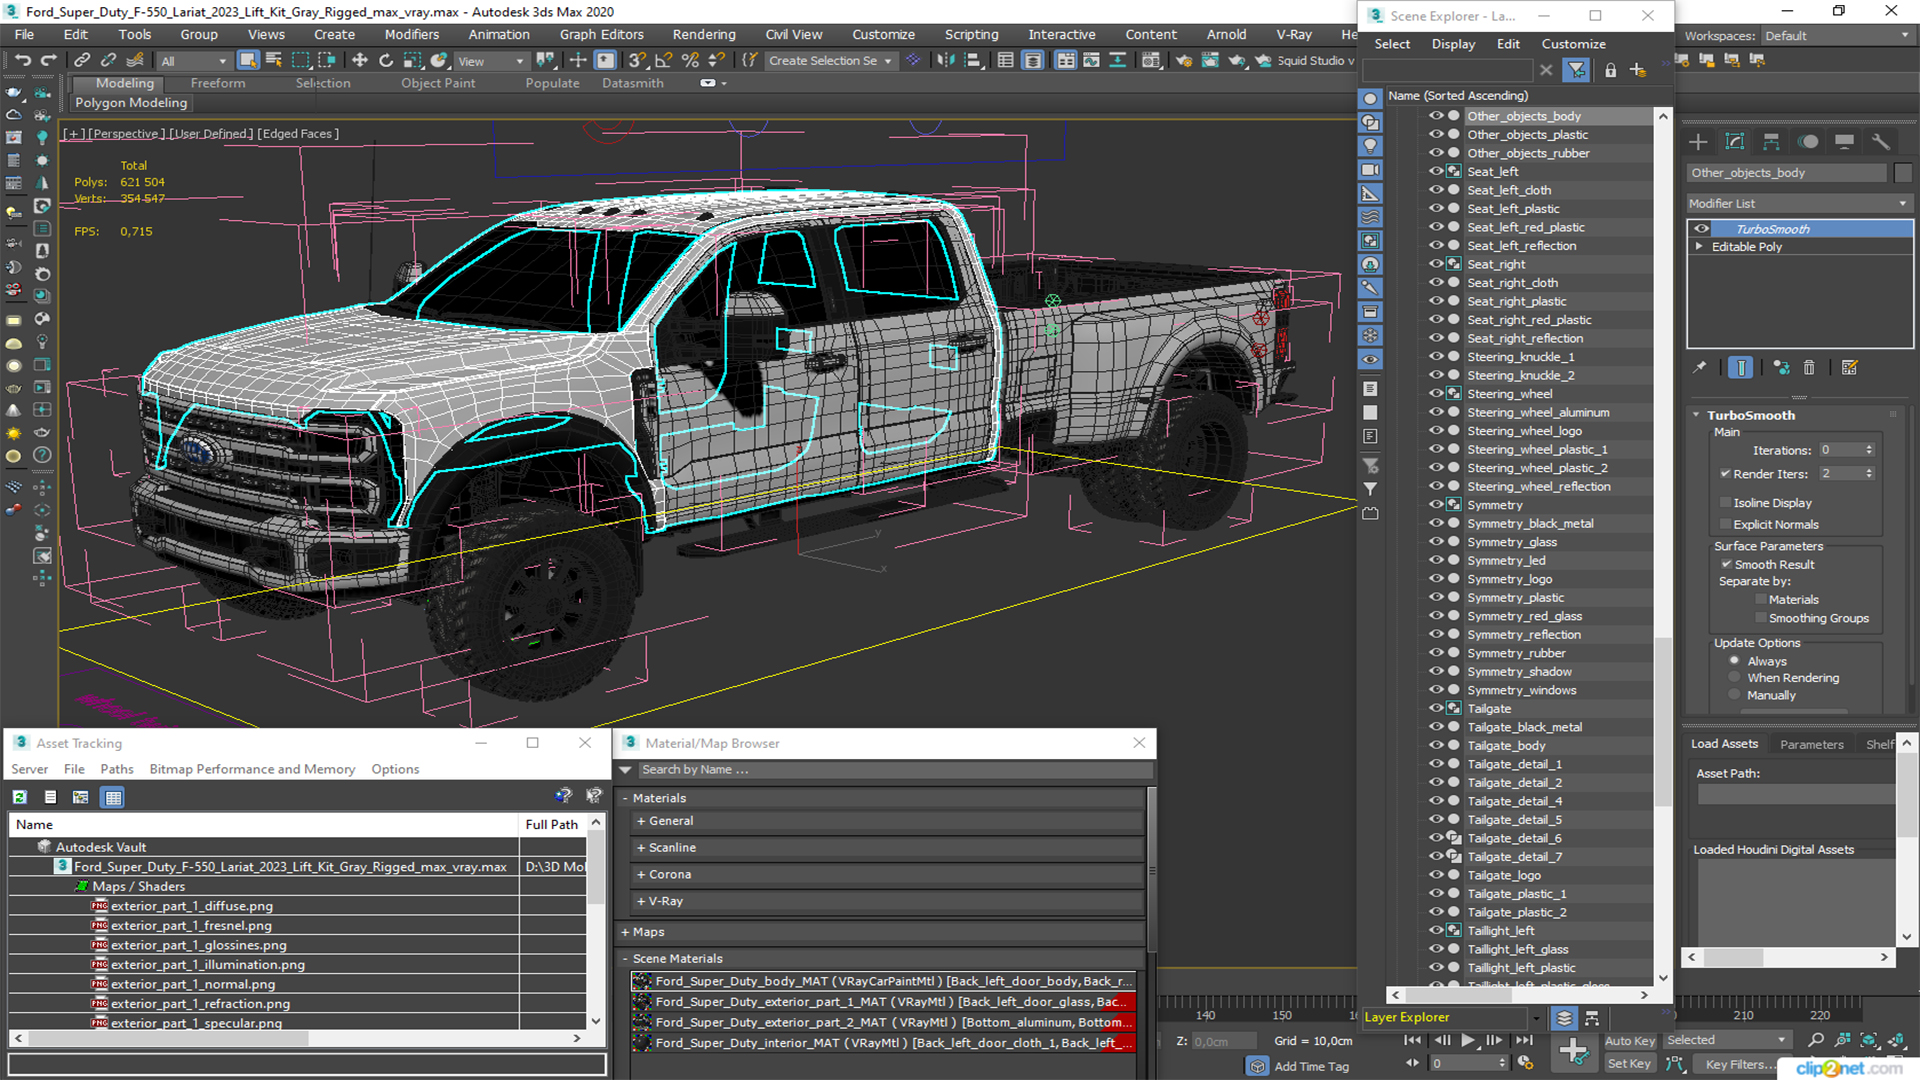The height and width of the screenshot is (1080, 1920).
Task: Hide Seat_left_cloth using its eye icon
Action: point(1436,190)
